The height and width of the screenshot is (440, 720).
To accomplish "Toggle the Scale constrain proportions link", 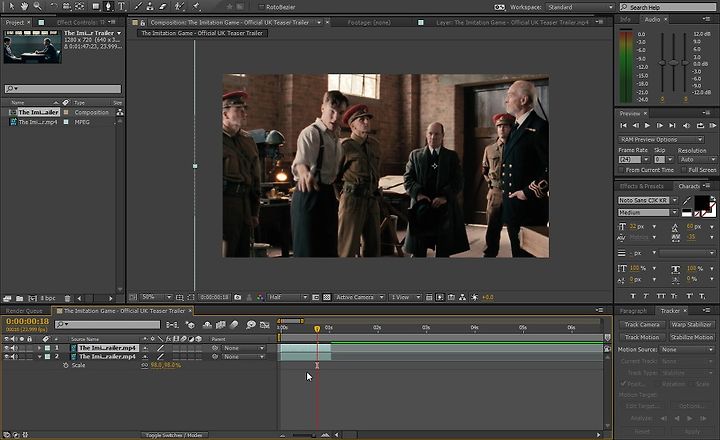I will click(145, 365).
